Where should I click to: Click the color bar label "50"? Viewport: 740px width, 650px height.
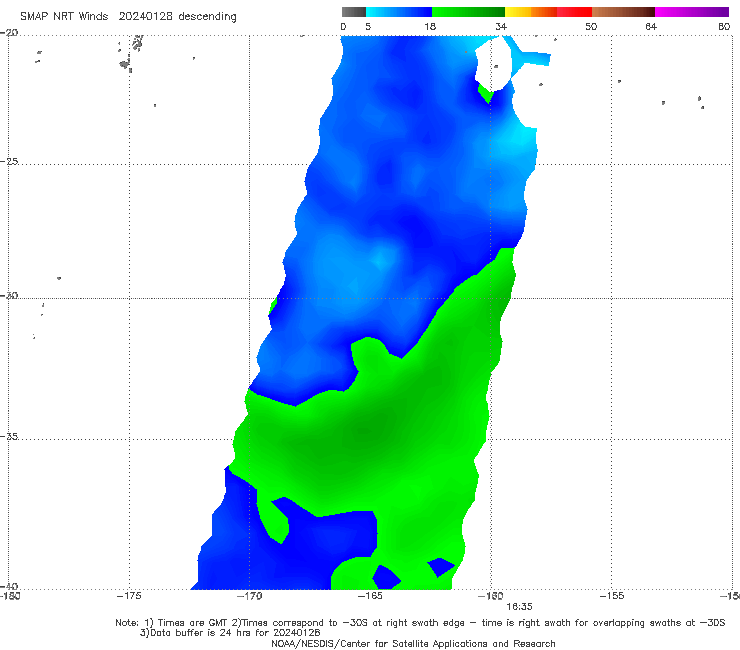click(x=591, y=27)
